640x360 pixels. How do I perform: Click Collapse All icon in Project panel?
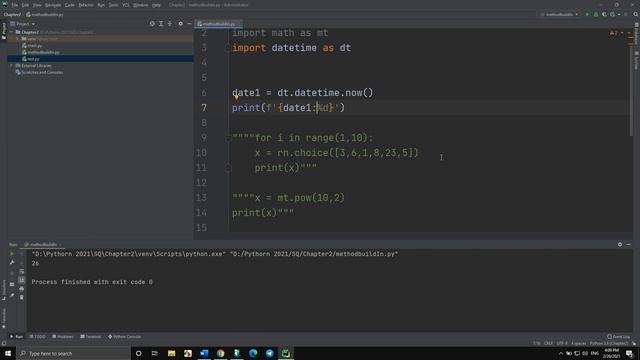170,24
